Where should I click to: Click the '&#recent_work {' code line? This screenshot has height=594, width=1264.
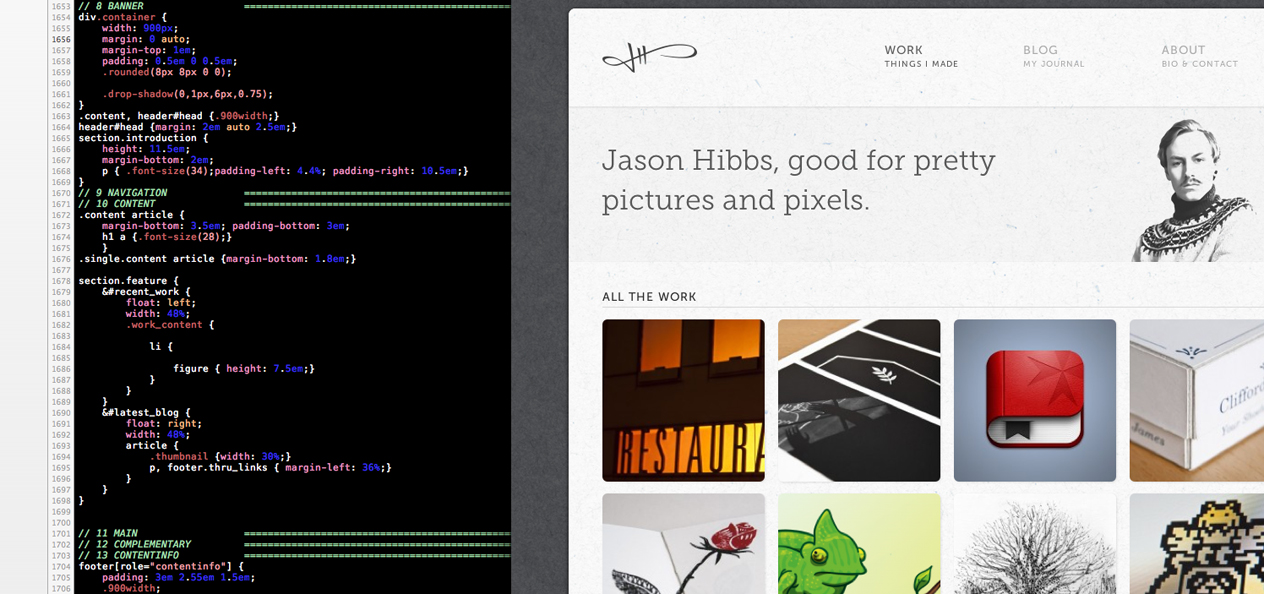145,292
